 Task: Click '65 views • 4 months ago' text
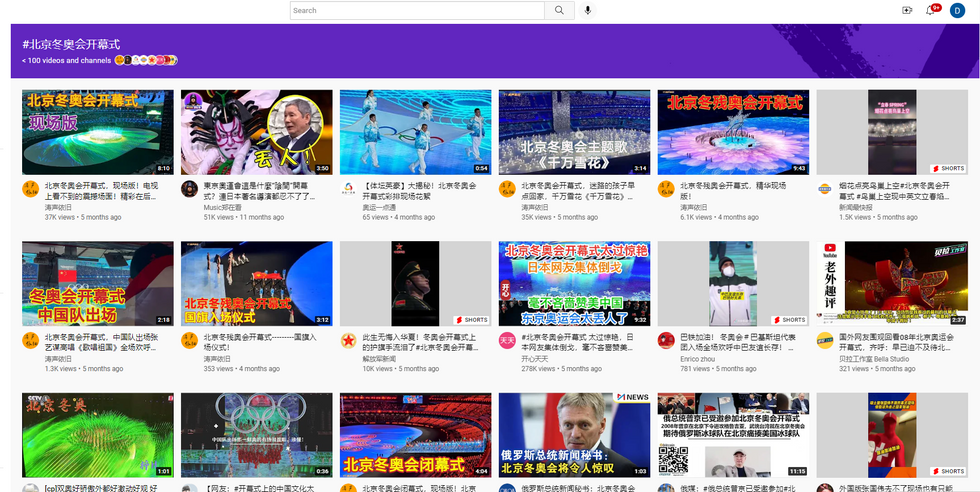(x=398, y=217)
